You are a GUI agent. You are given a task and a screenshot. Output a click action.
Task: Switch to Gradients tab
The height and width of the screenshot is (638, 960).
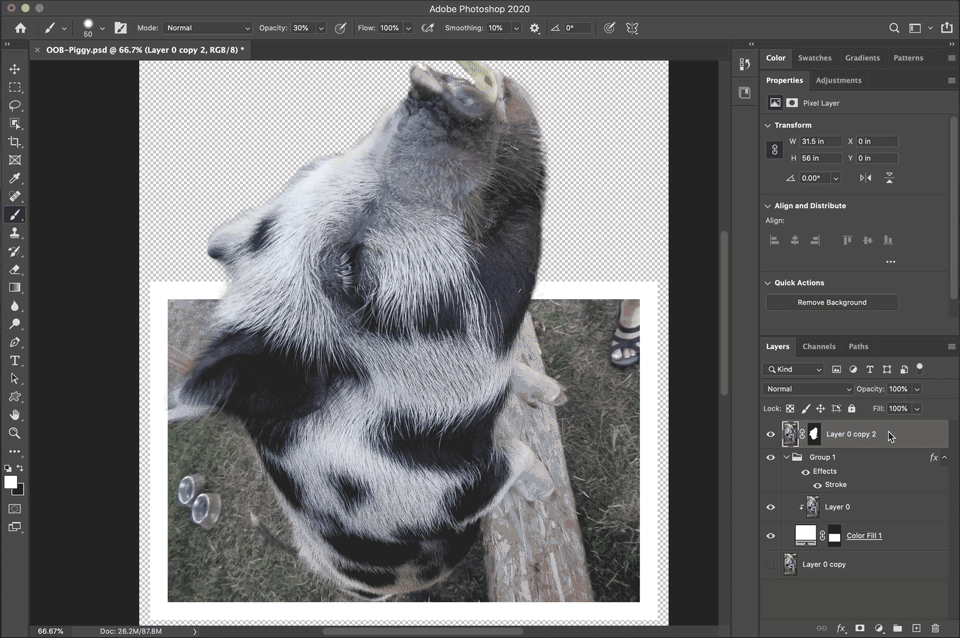(x=862, y=58)
